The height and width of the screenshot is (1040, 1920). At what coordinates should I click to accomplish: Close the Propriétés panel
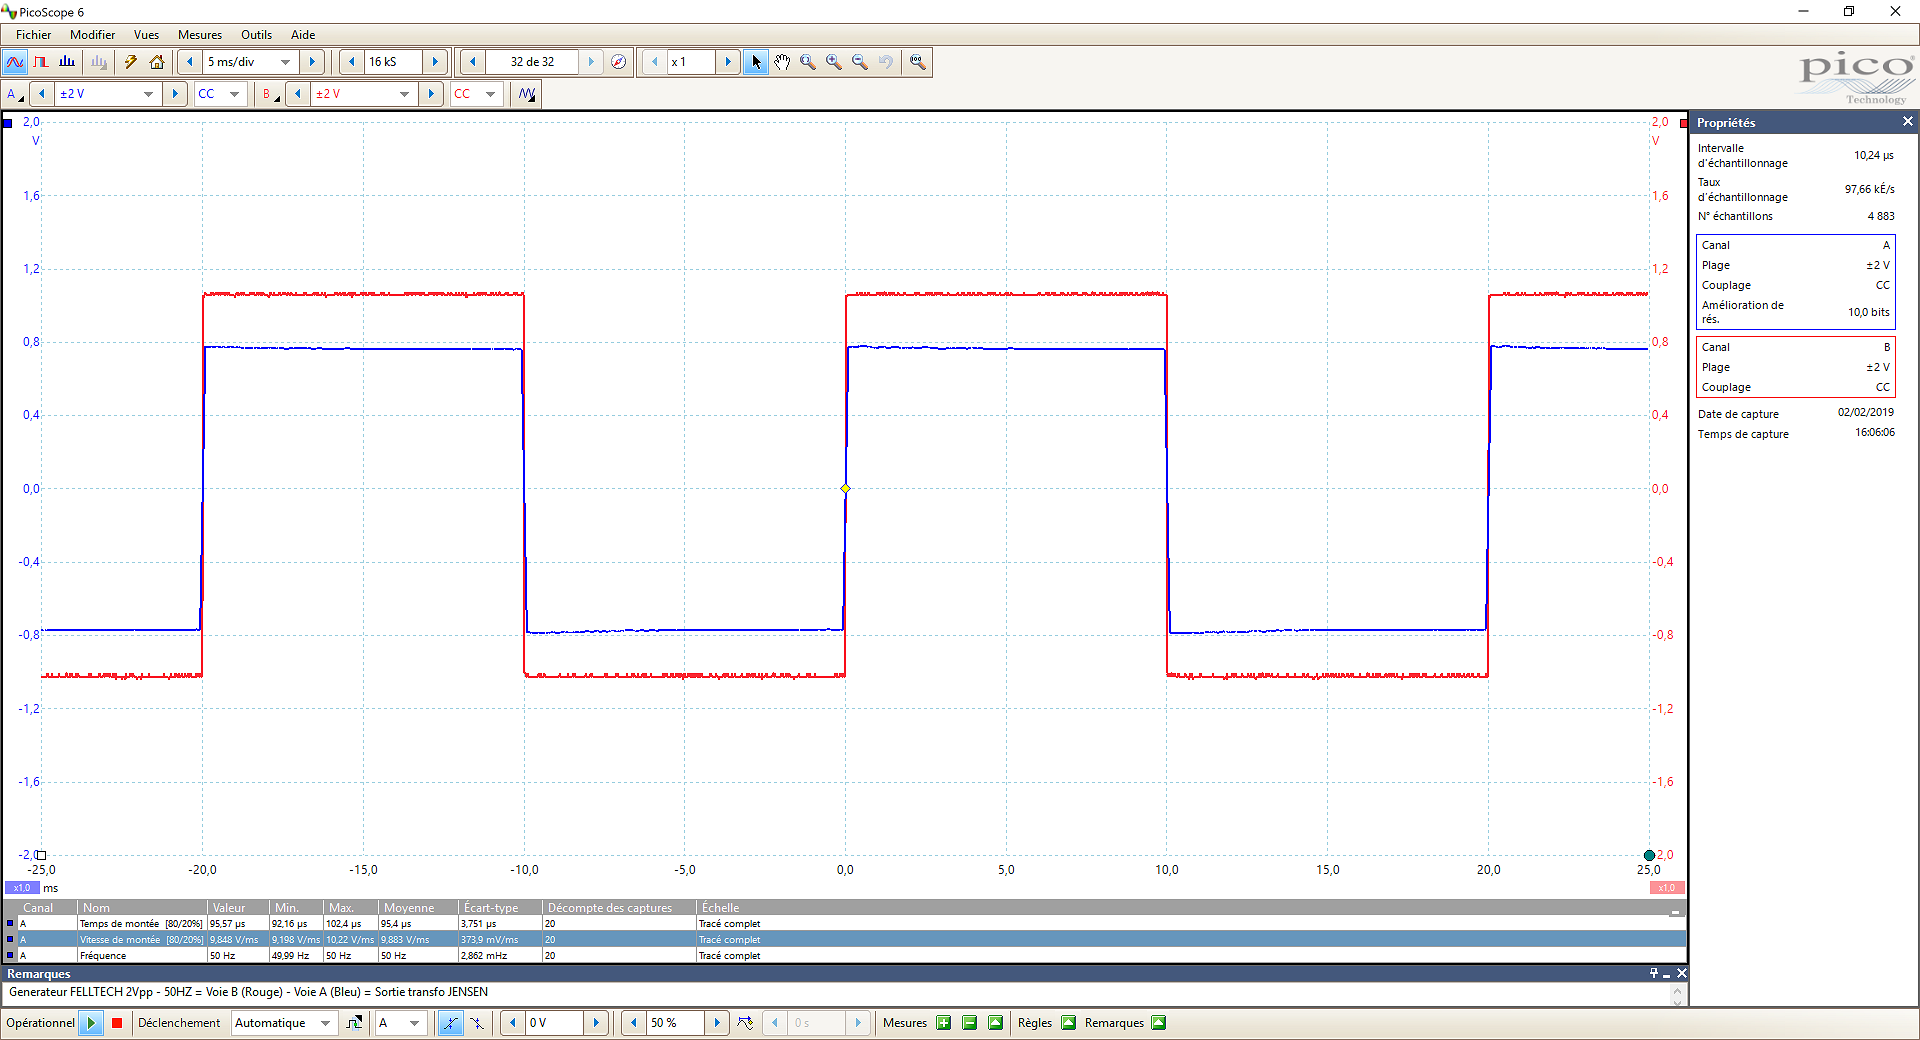click(1907, 122)
